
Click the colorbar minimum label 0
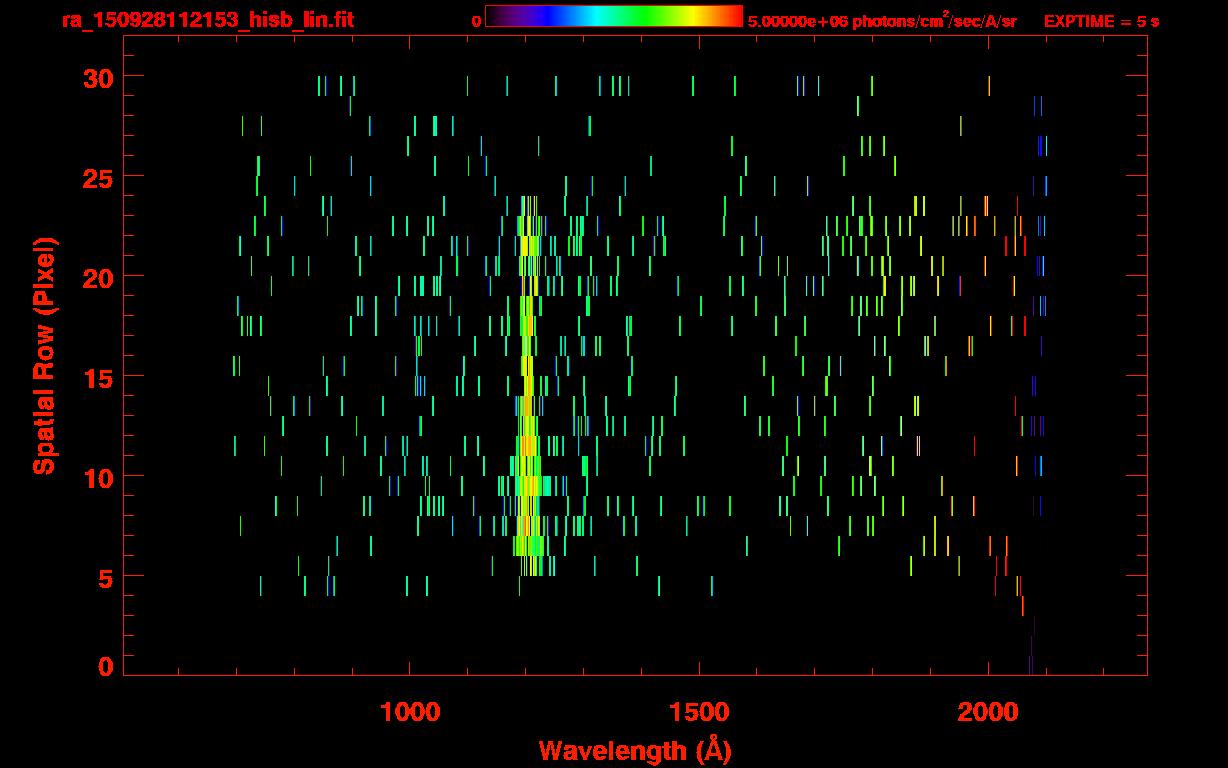476,21
